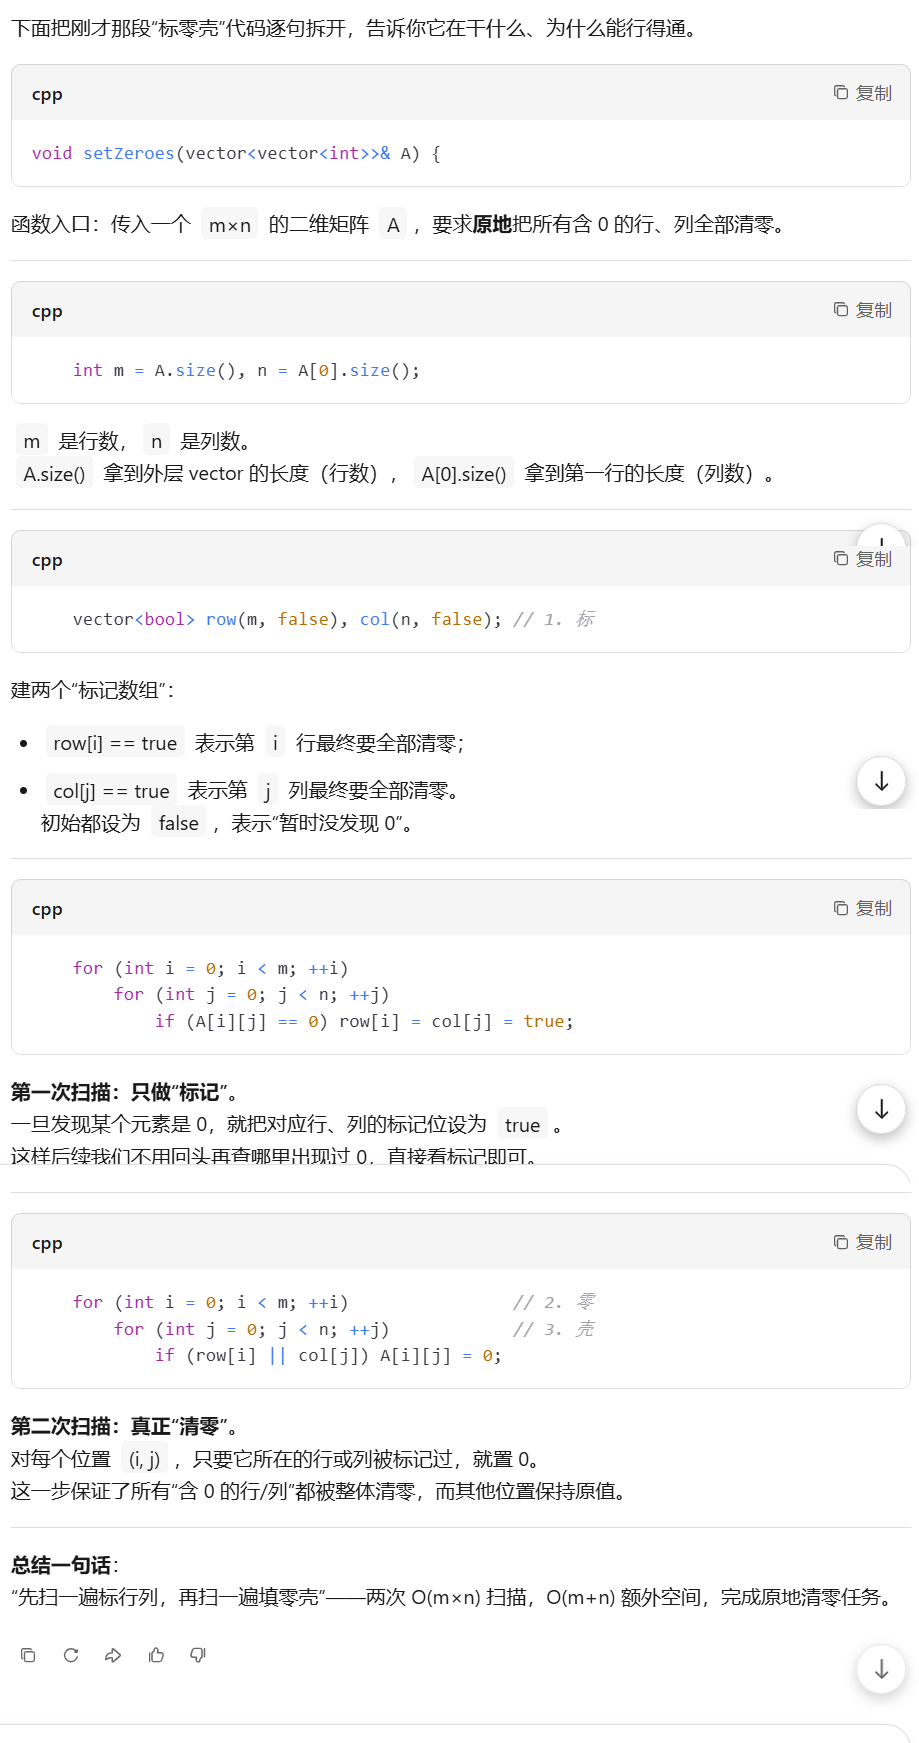The image size is (919, 1743).
Task: Give thumbs up feedback on the answer
Action: coord(156,1655)
